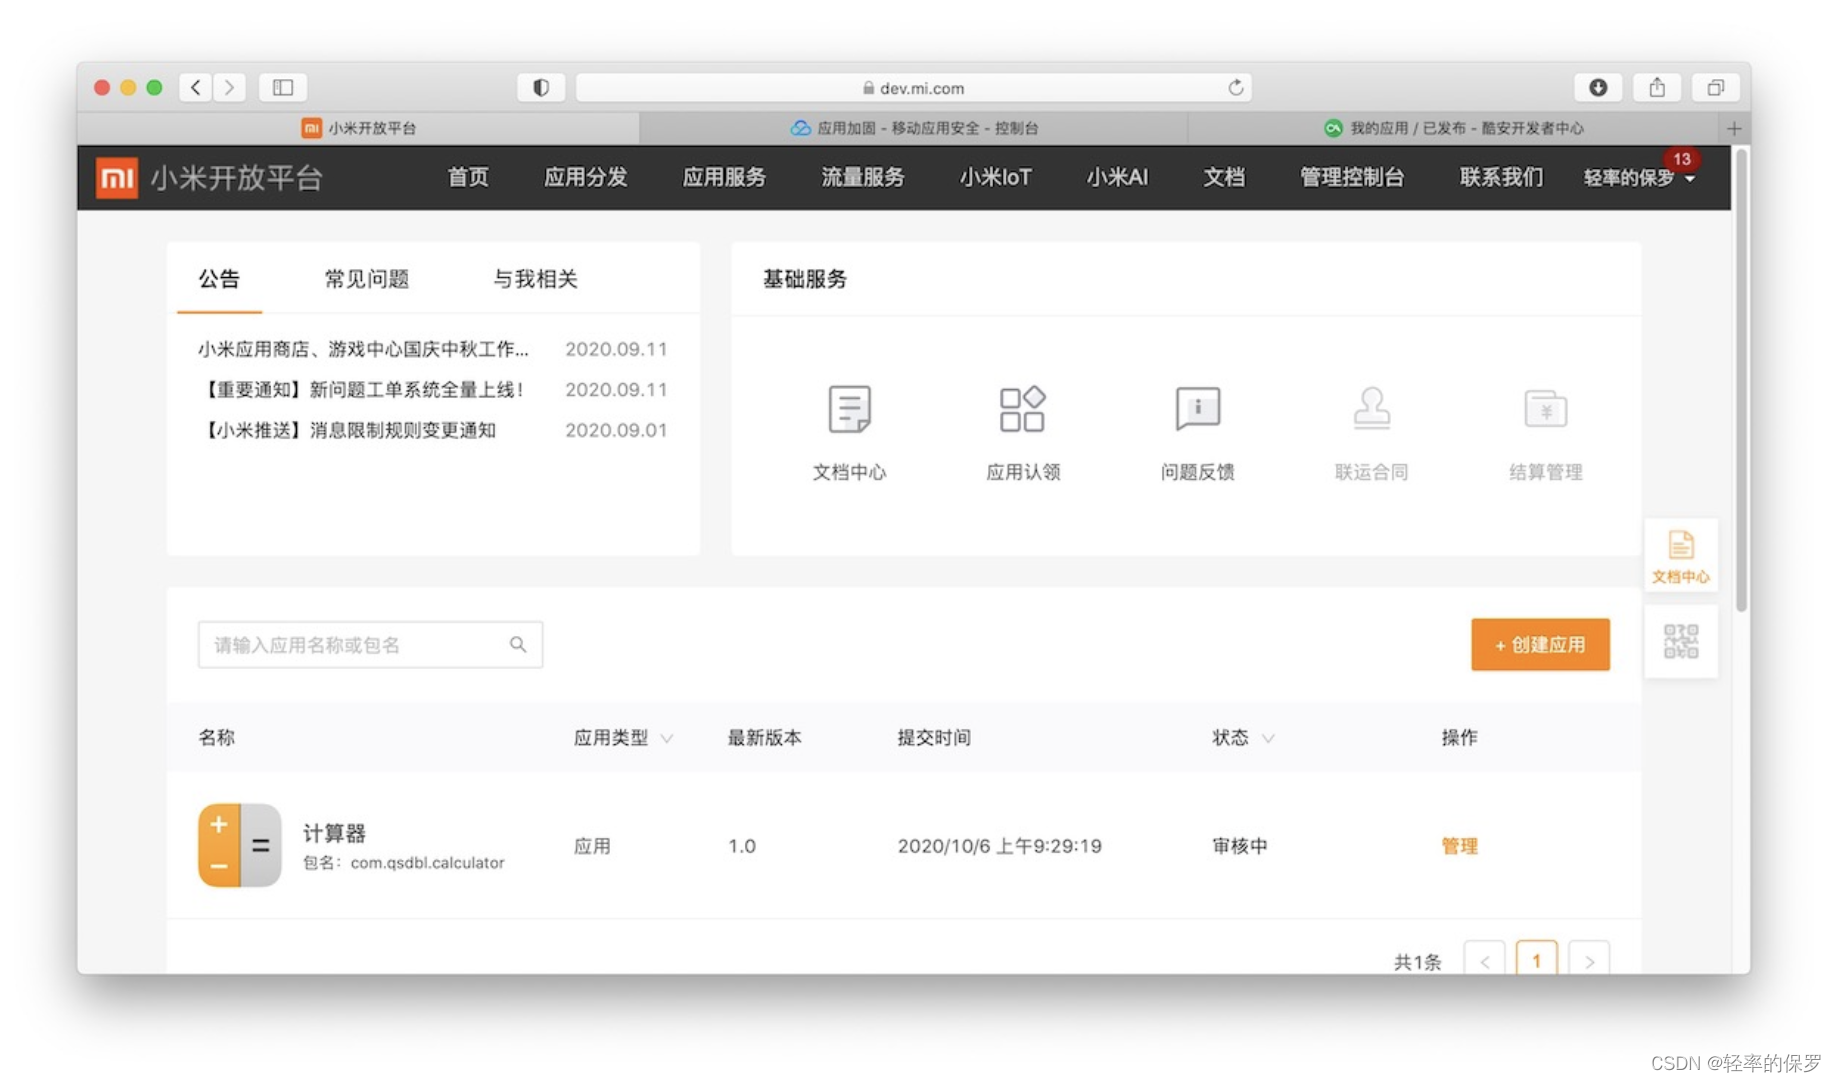Switch to 我的应用 酷安 browser tab
The image size is (1836, 1082).
point(1454,128)
